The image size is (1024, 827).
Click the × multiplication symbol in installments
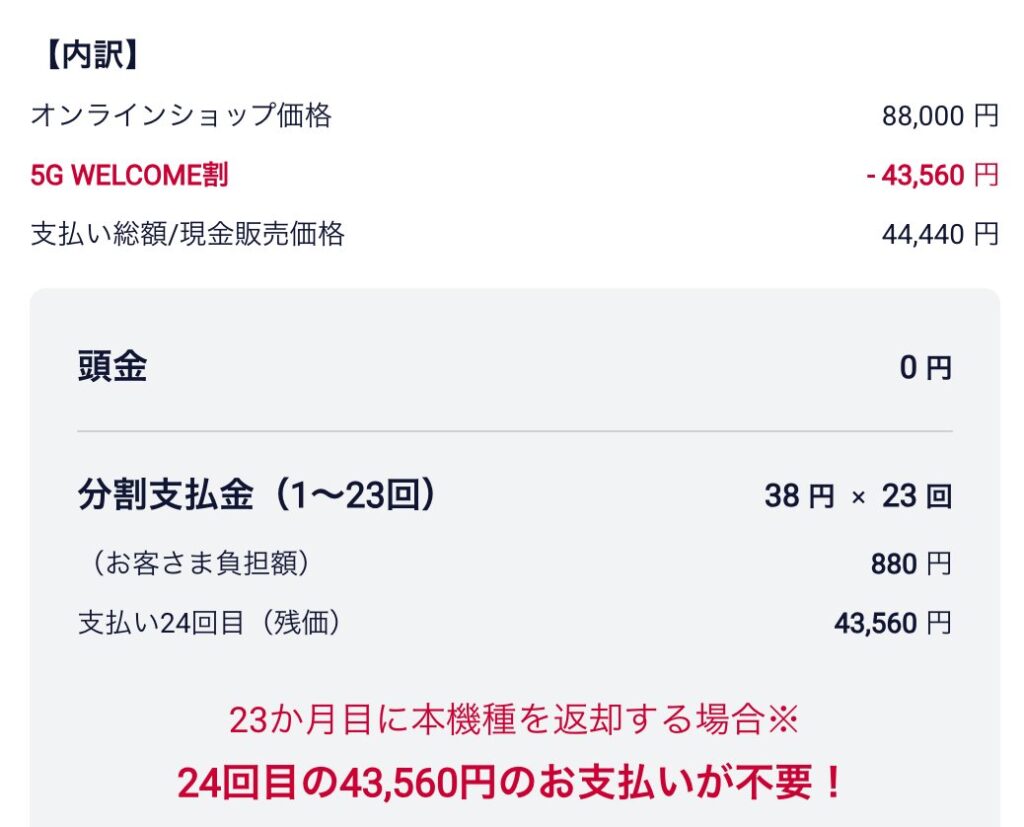(858, 497)
